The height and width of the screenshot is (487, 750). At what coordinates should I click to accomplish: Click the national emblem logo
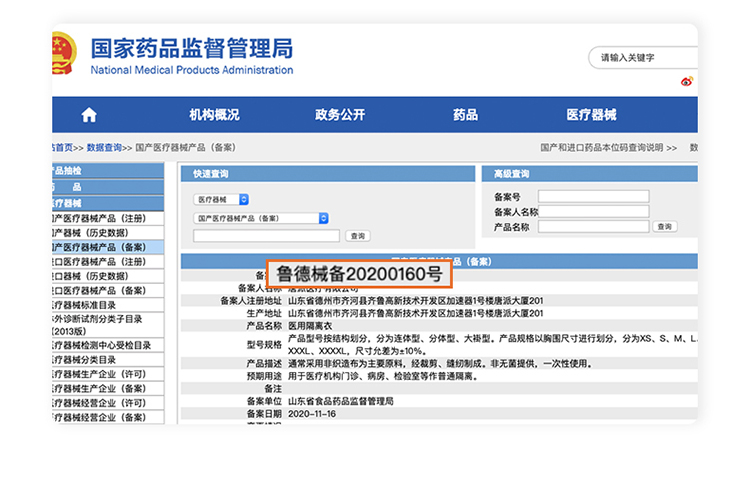(64, 53)
